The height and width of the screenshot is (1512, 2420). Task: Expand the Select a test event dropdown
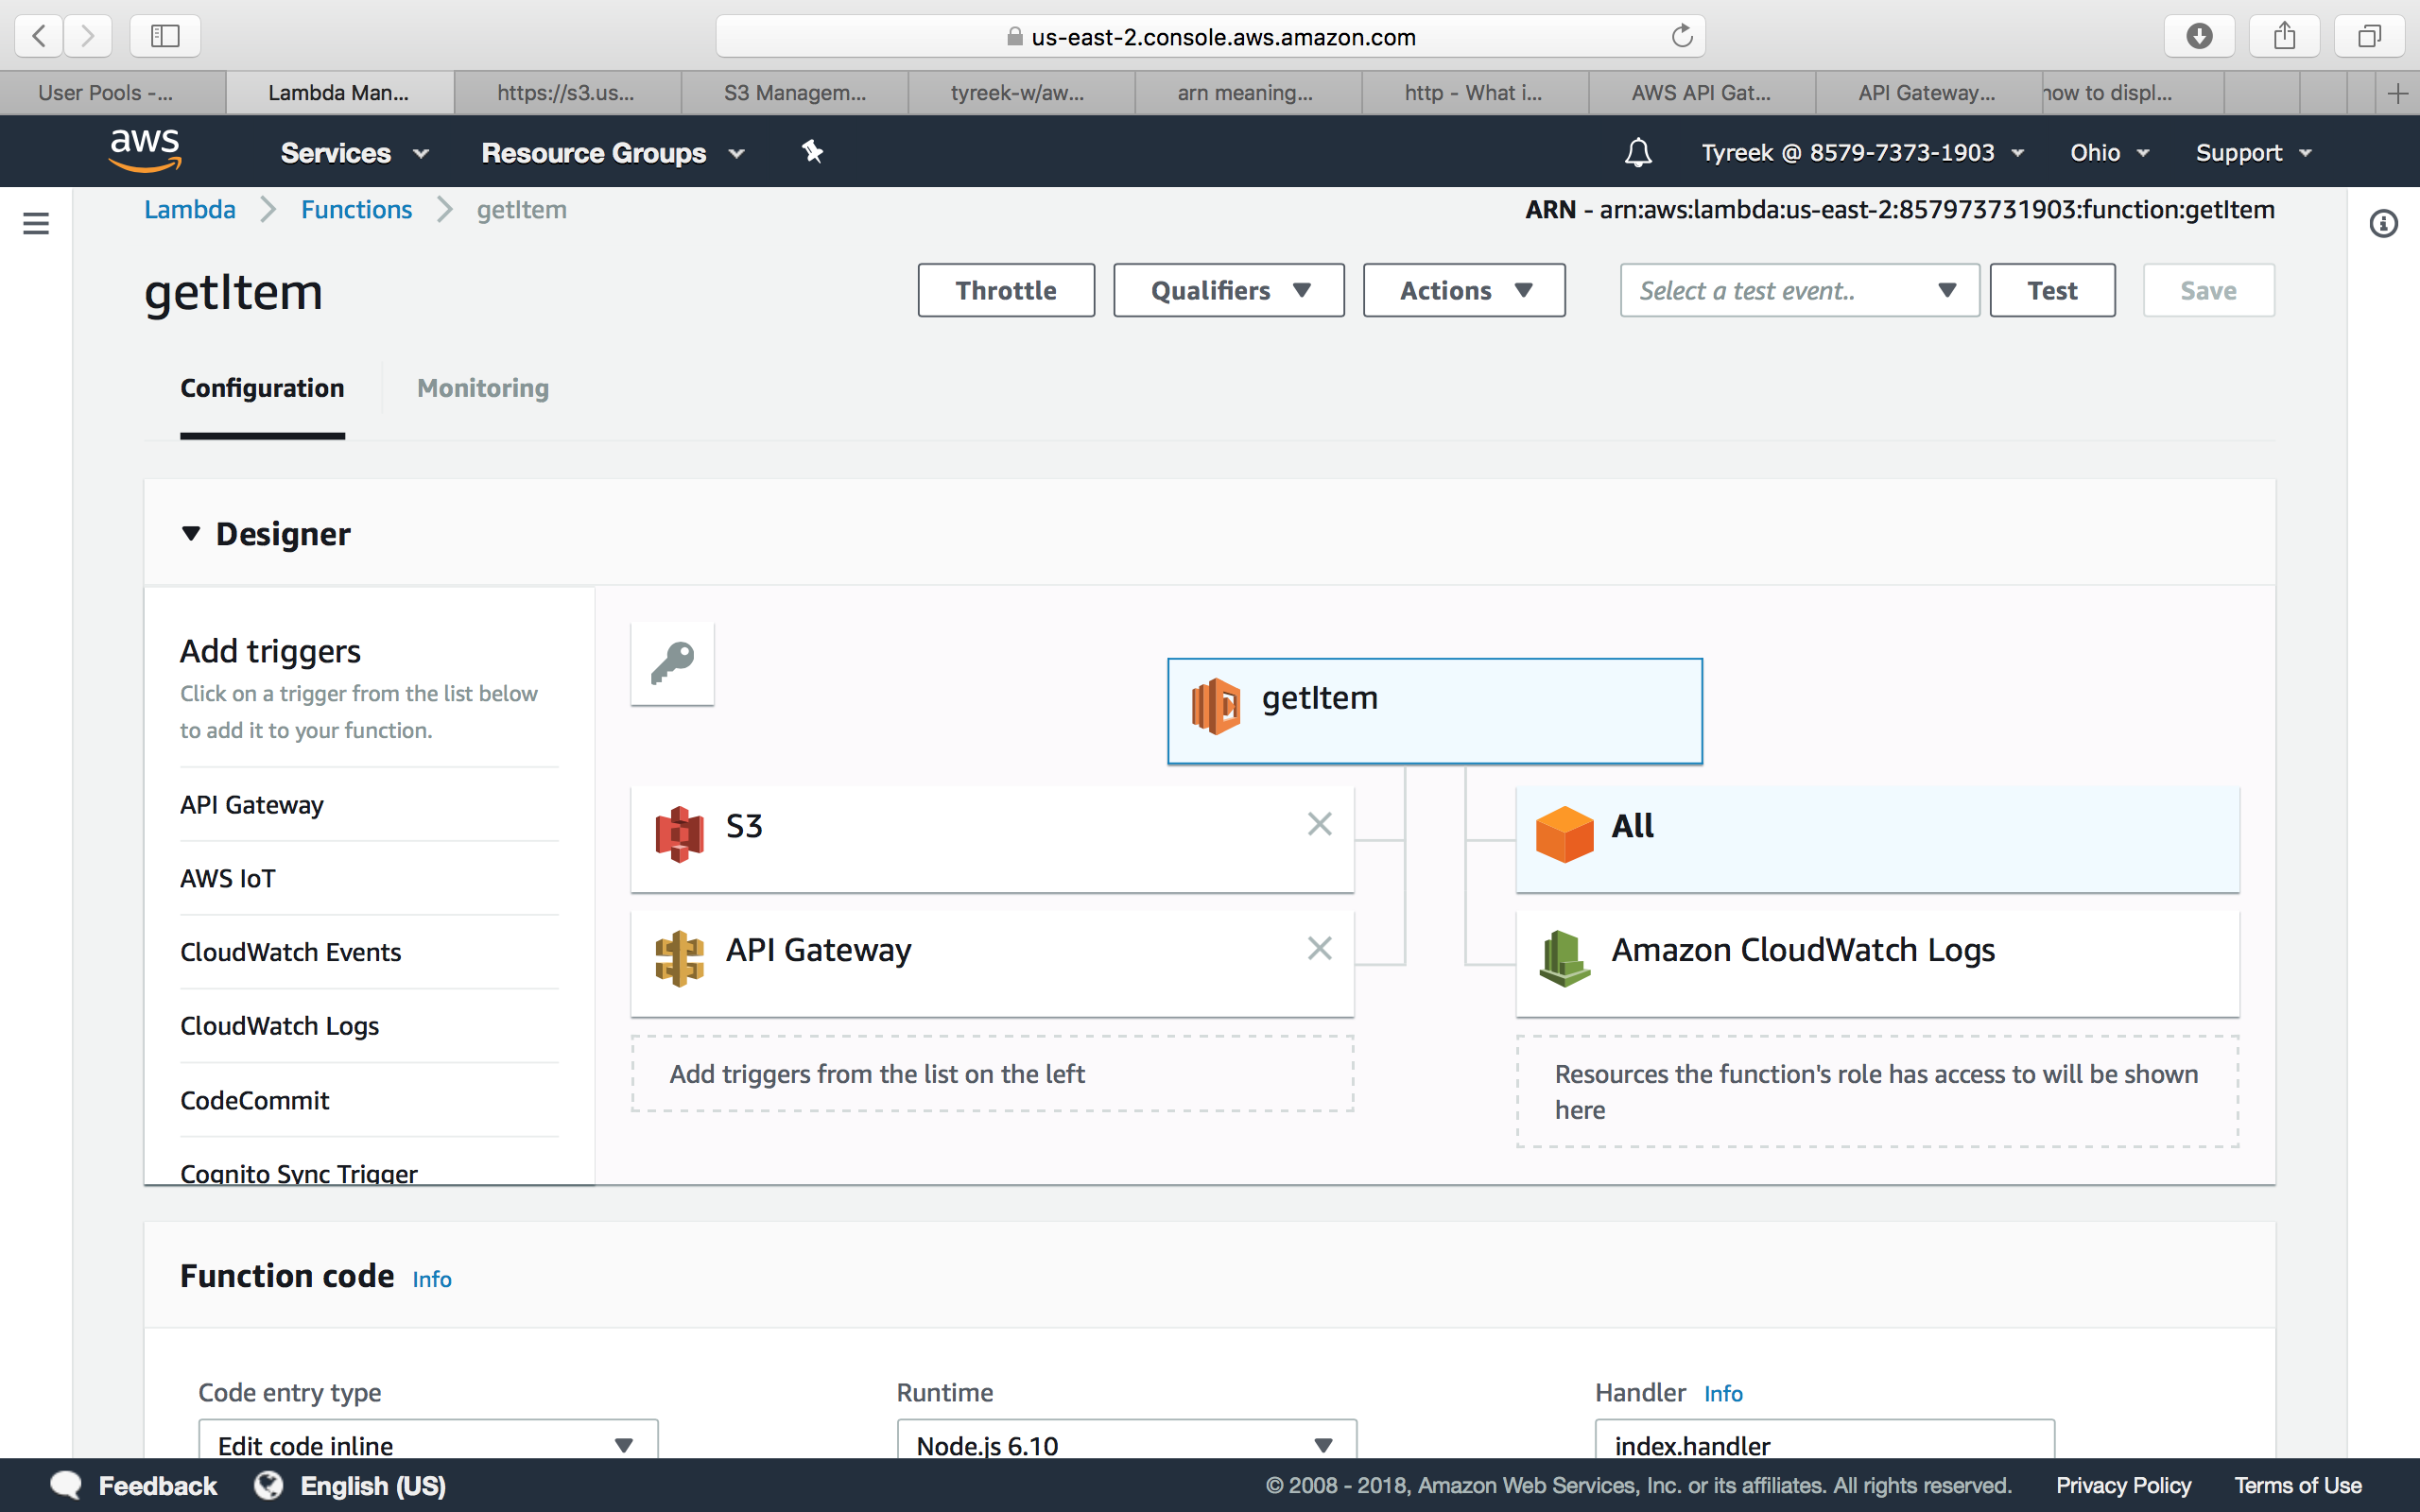pos(1798,291)
